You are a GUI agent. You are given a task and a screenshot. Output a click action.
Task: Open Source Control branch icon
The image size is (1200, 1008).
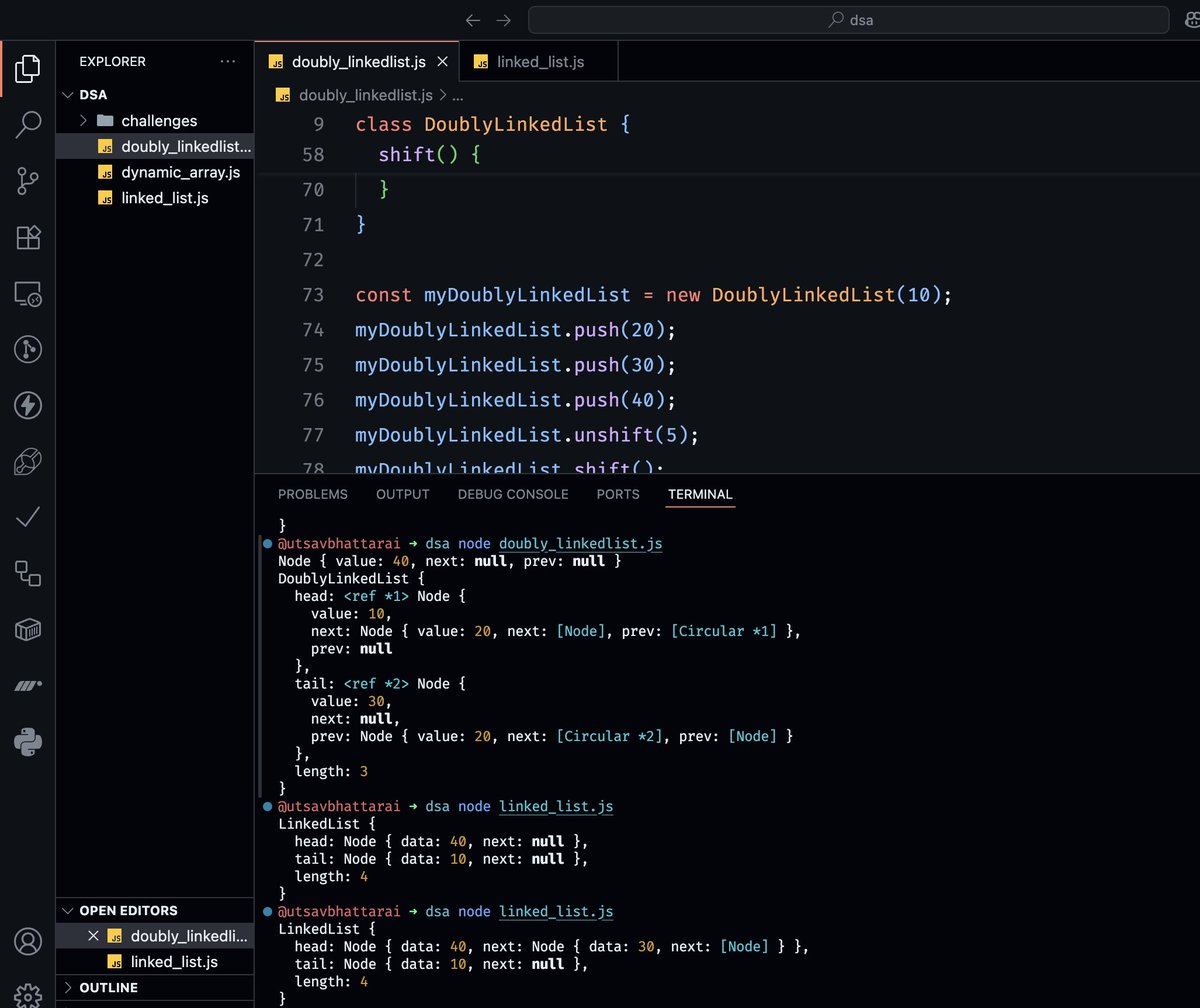28,181
